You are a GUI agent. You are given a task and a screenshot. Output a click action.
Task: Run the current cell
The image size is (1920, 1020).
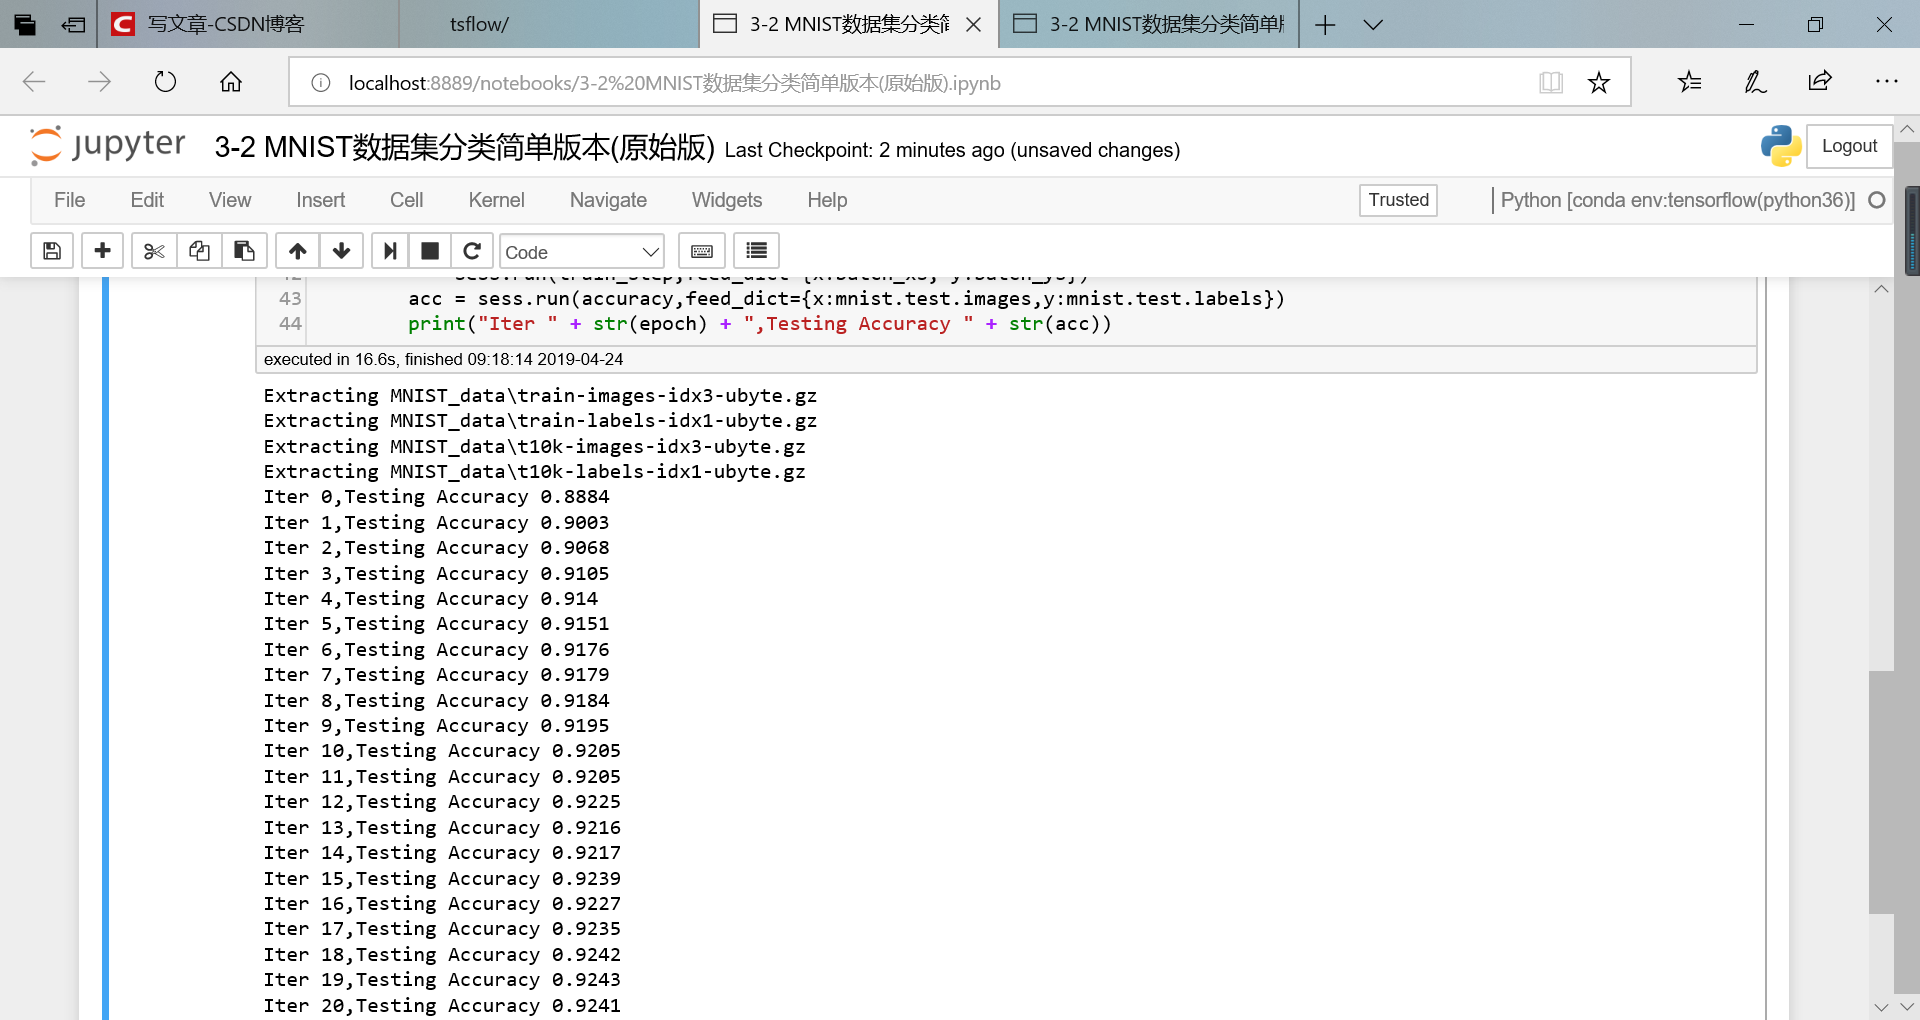click(389, 251)
